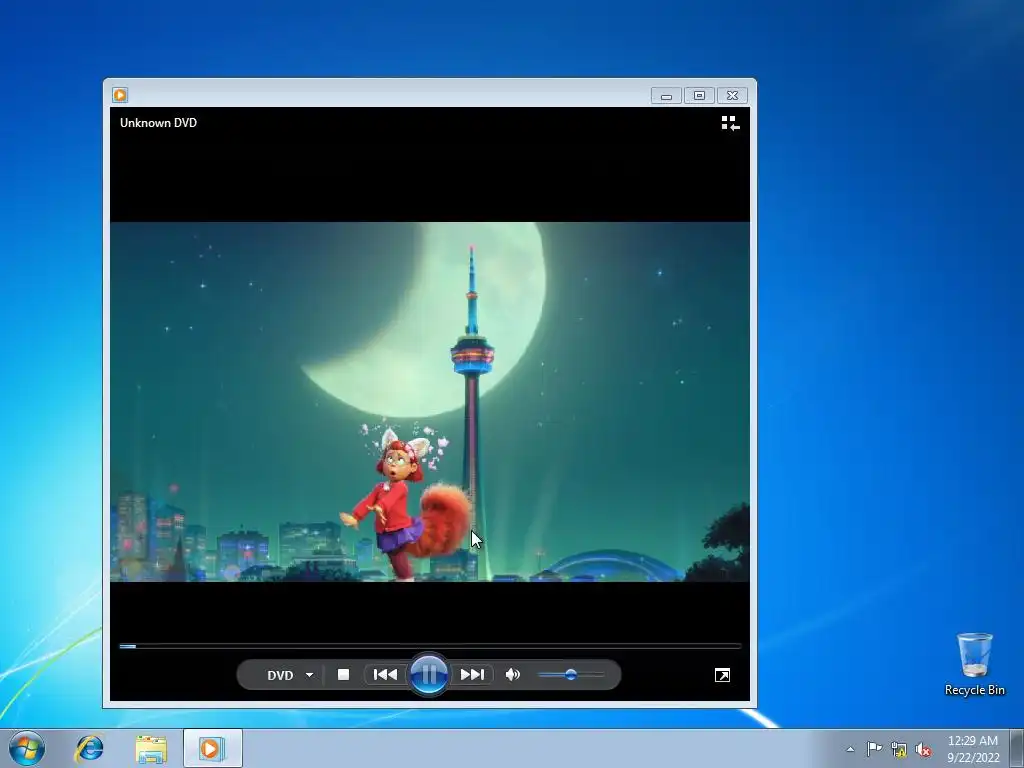The height and width of the screenshot is (768, 1024).
Task: Select the Recycle Bin desktop icon
Action: [974, 664]
